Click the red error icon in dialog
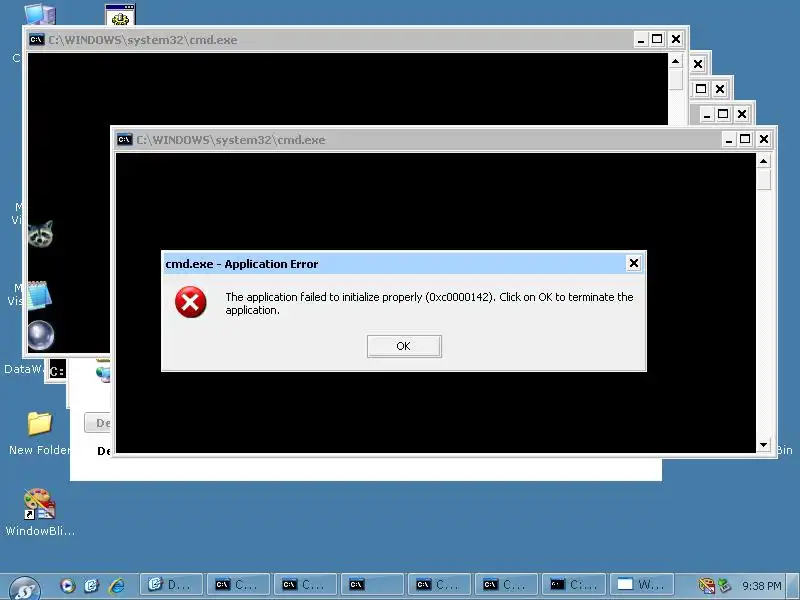The width and height of the screenshot is (800, 600). 190,302
